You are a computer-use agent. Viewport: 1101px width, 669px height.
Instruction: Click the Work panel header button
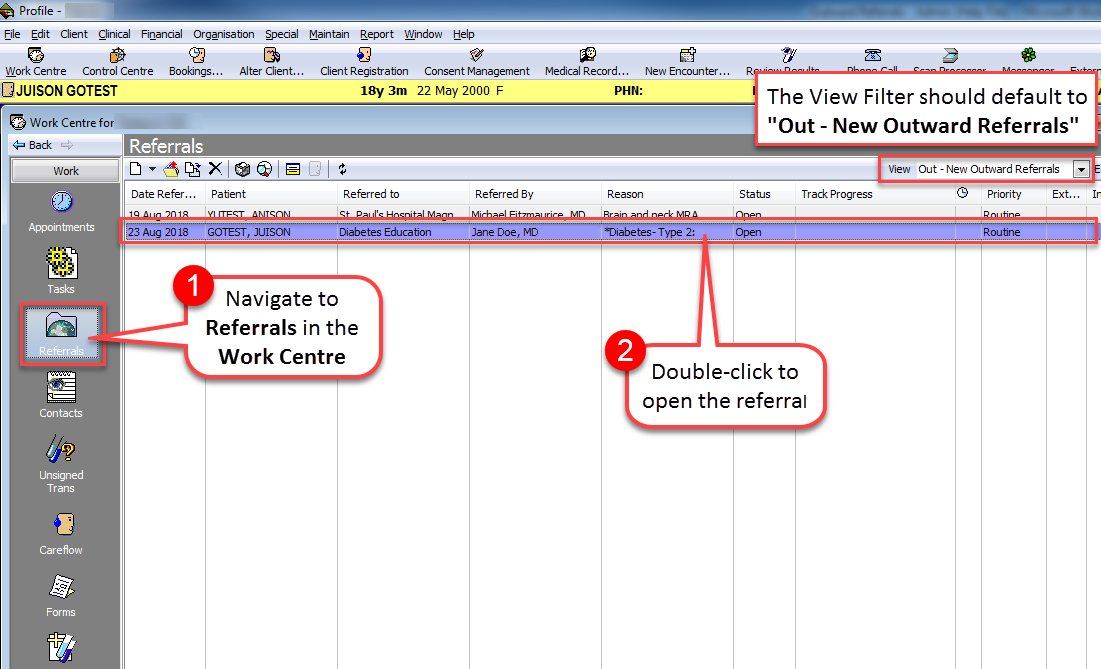(65, 171)
